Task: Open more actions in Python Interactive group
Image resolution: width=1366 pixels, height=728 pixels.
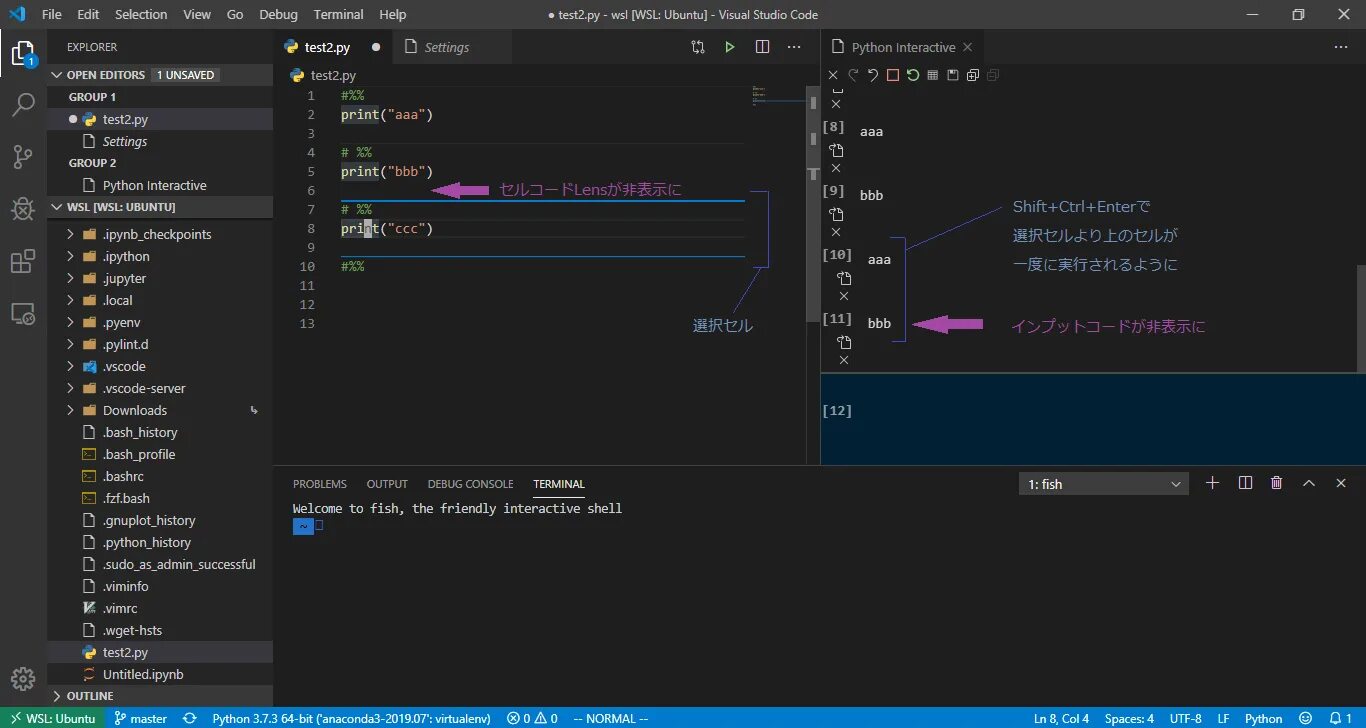Action: click(1341, 47)
